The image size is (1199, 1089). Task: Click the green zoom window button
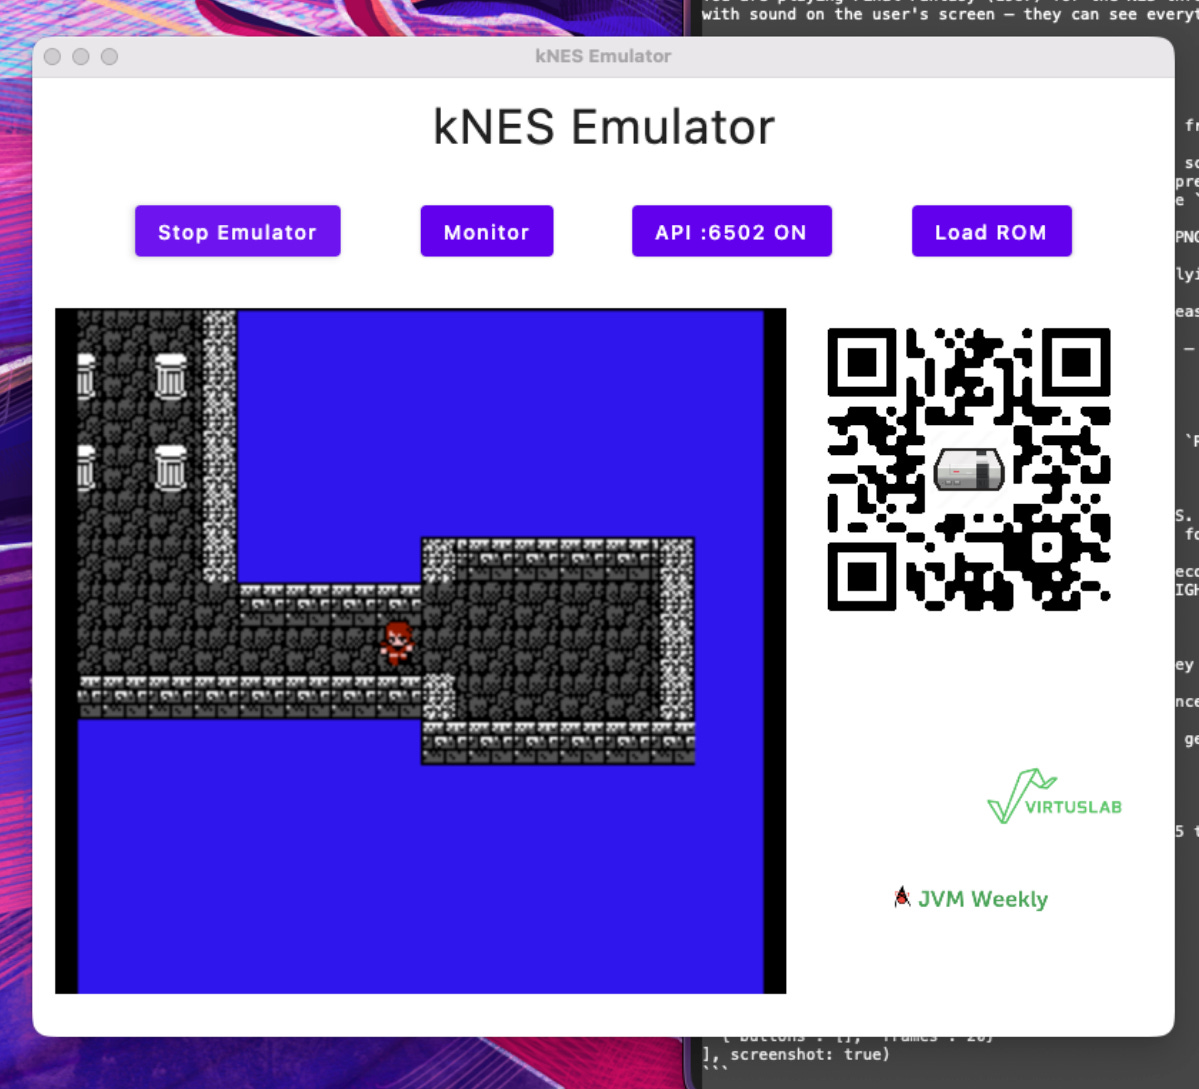click(109, 57)
